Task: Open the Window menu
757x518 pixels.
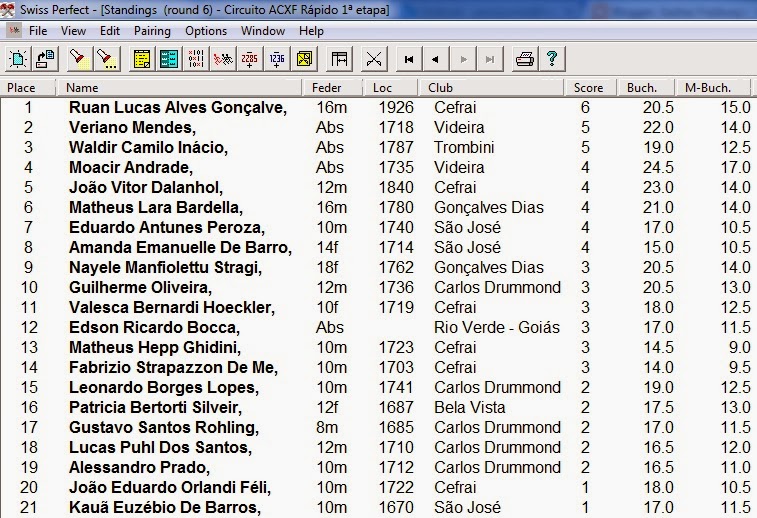Action: (263, 31)
